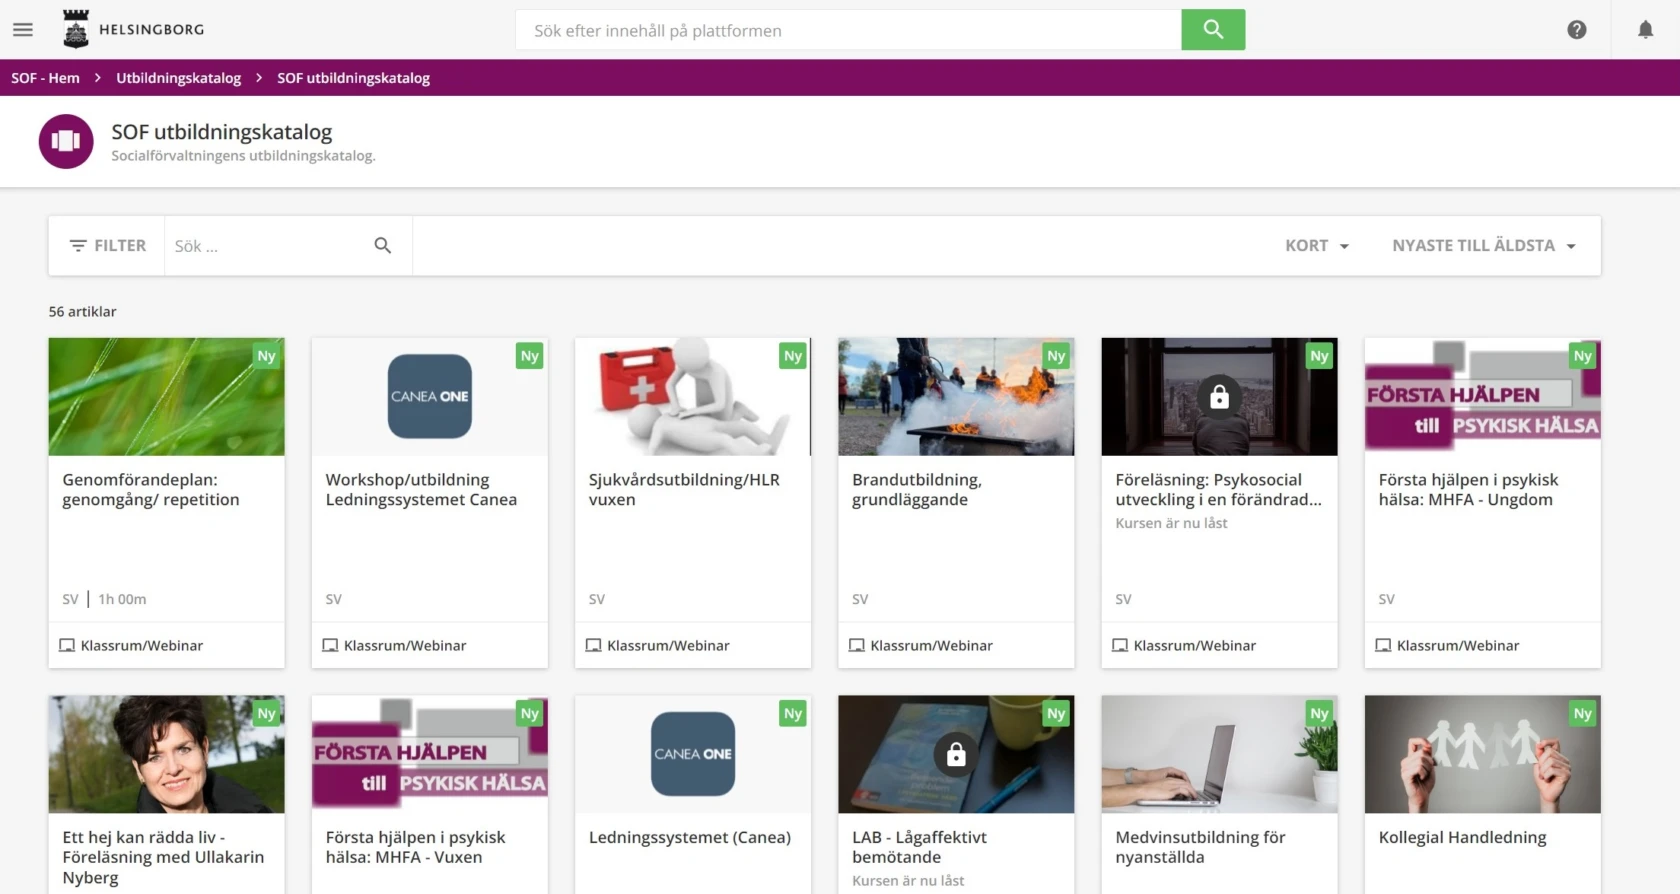Open Föreläsning: Psykosocial utveckling title
The width and height of the screenshot is (1680, 894).
(x=1218, y=490)
